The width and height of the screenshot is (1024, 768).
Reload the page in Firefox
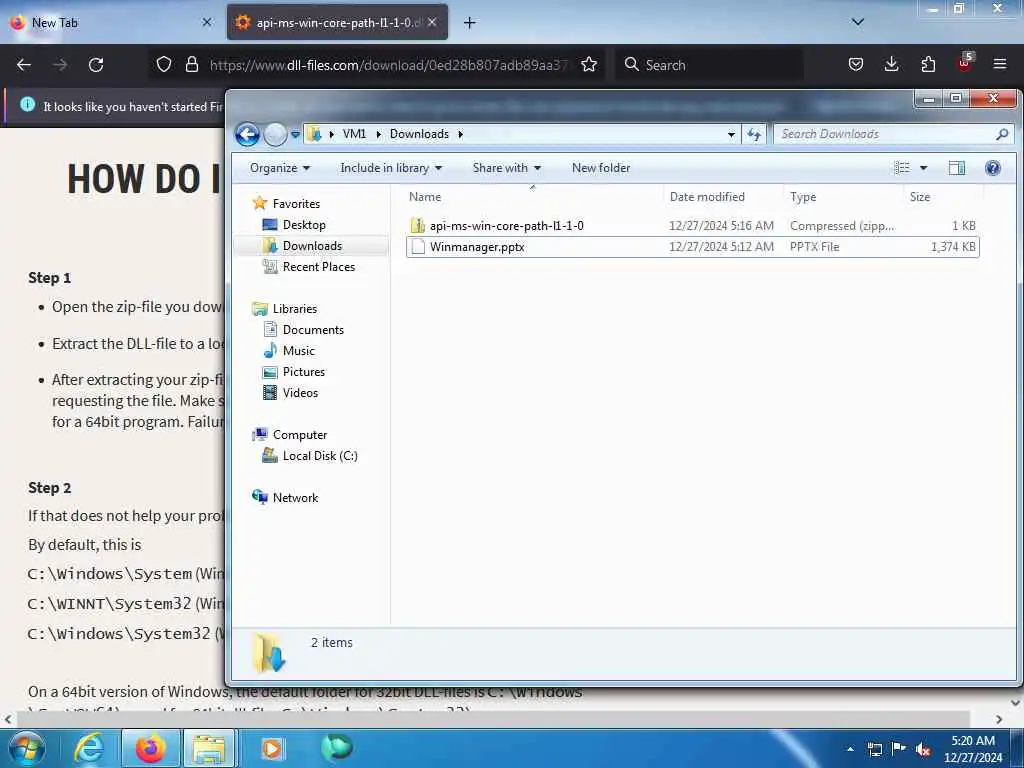click(96, 65)
